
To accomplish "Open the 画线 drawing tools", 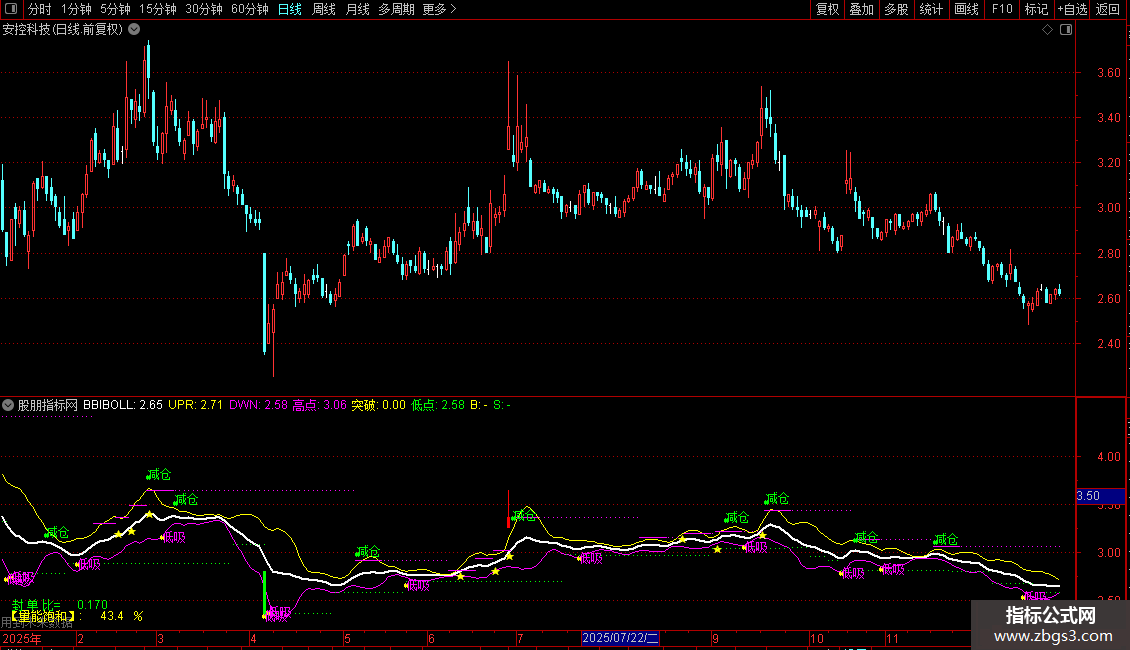I will (x=966, y=10).
